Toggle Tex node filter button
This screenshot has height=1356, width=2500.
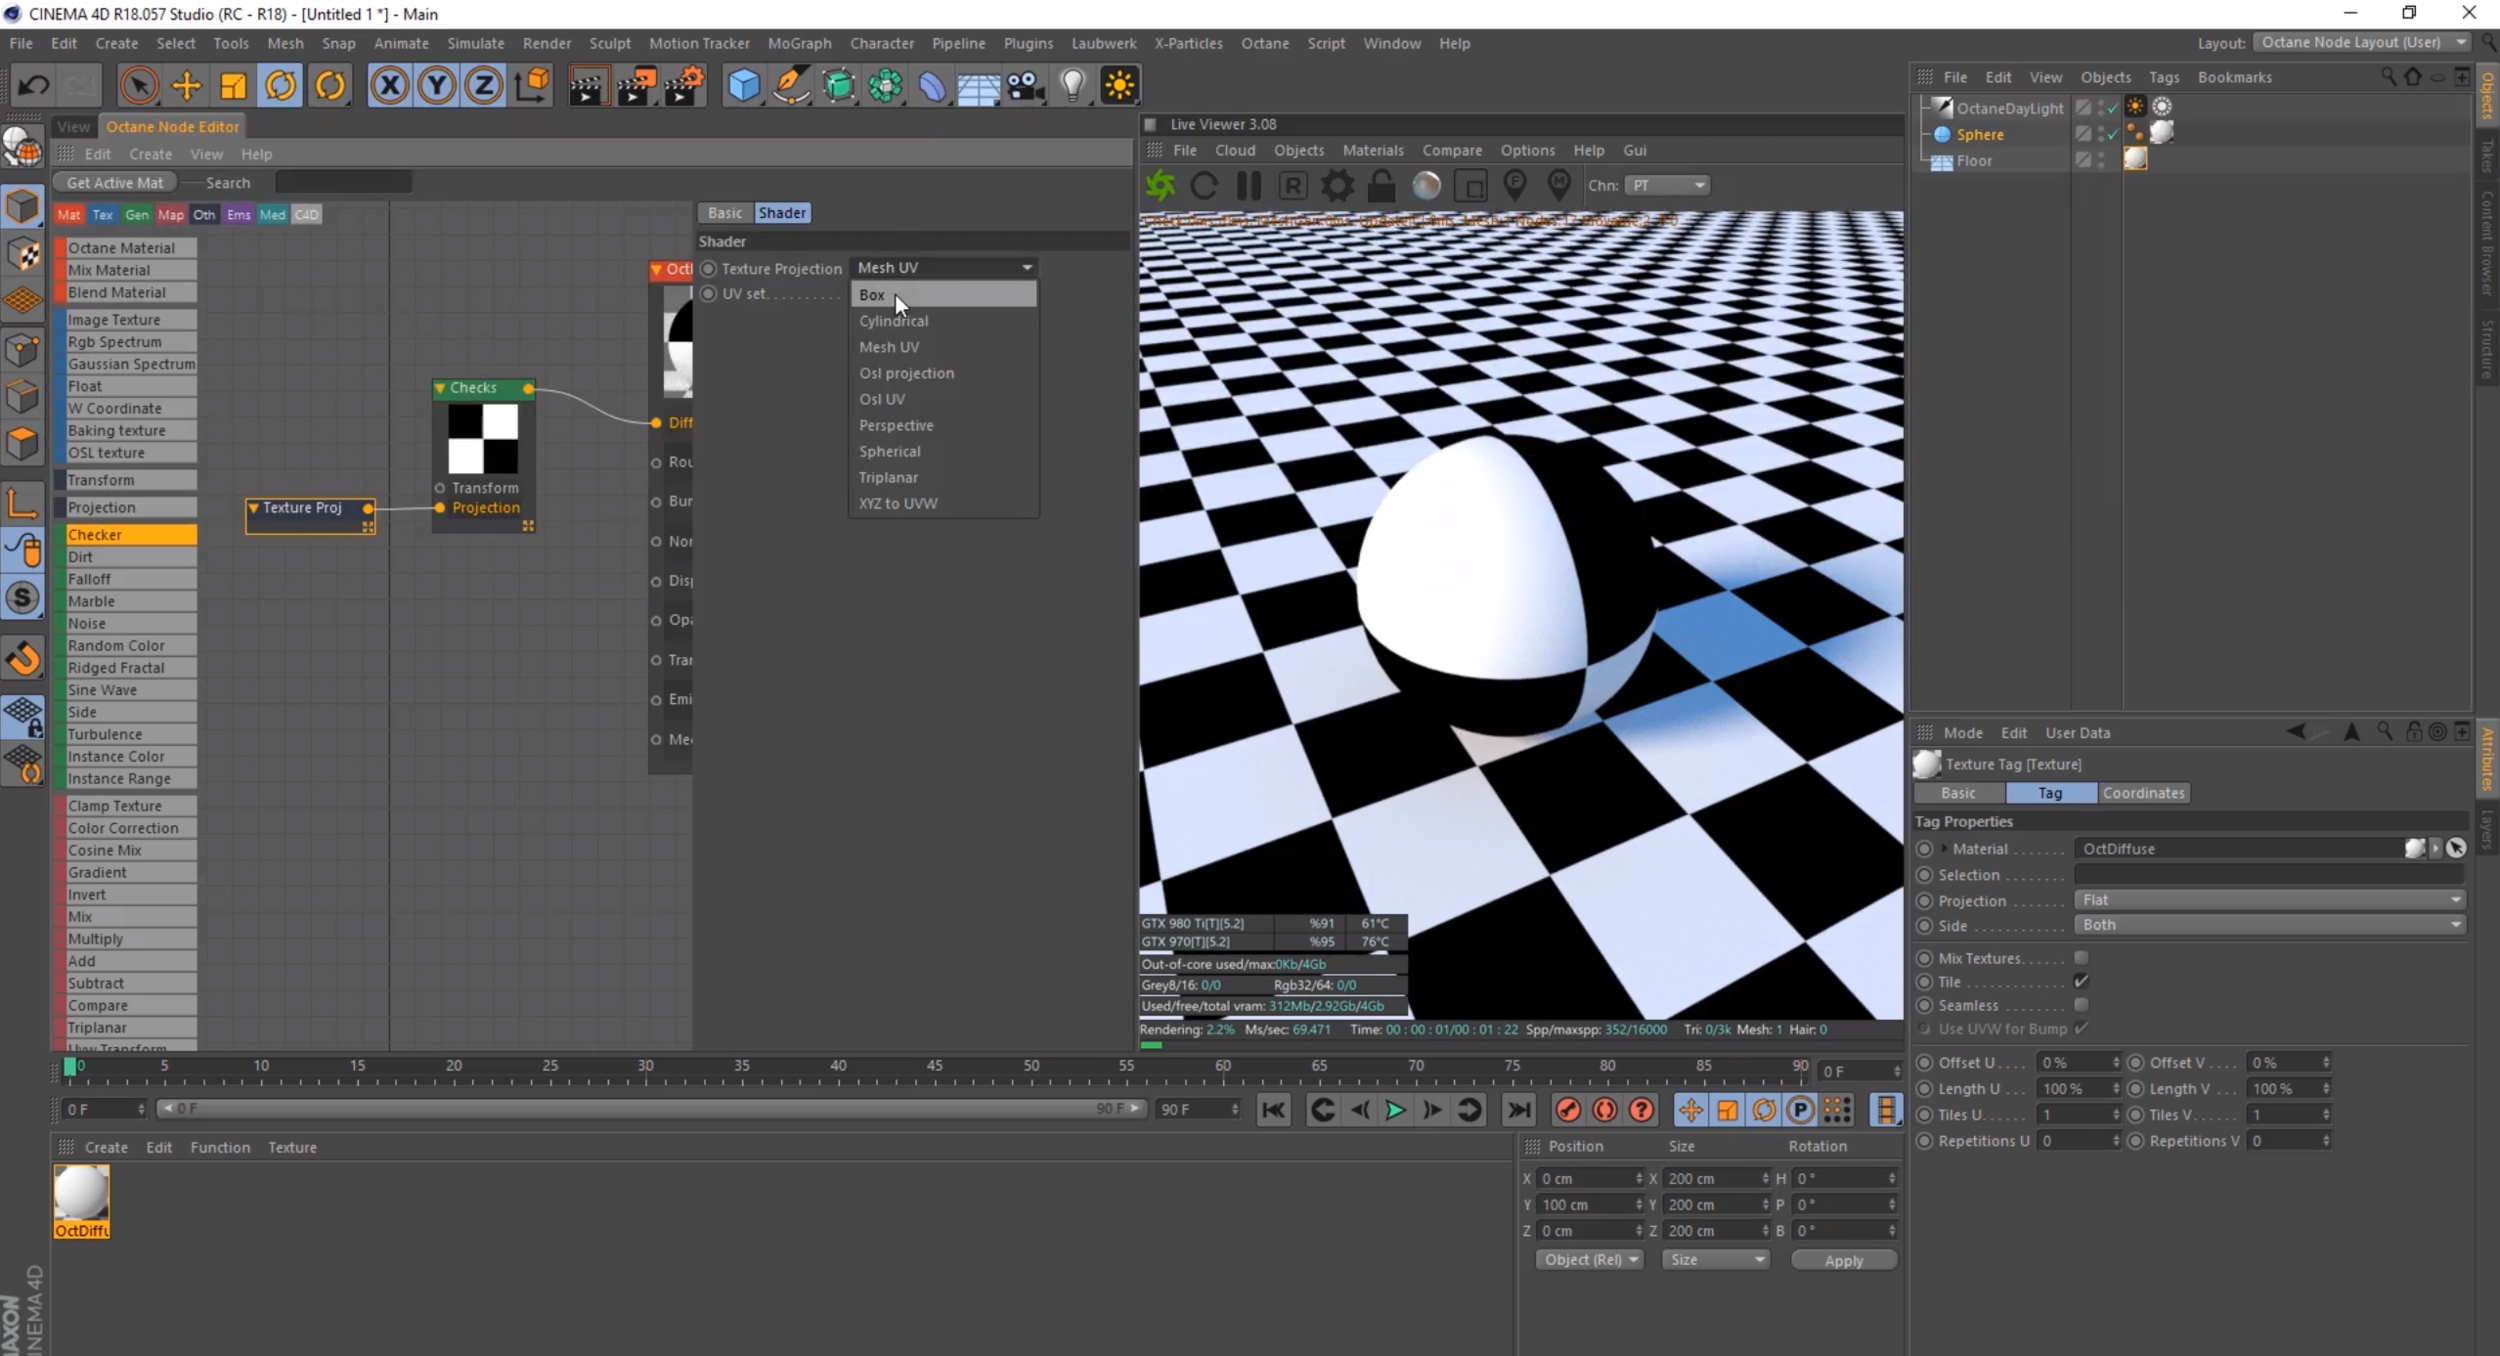[x=103, y=215]
